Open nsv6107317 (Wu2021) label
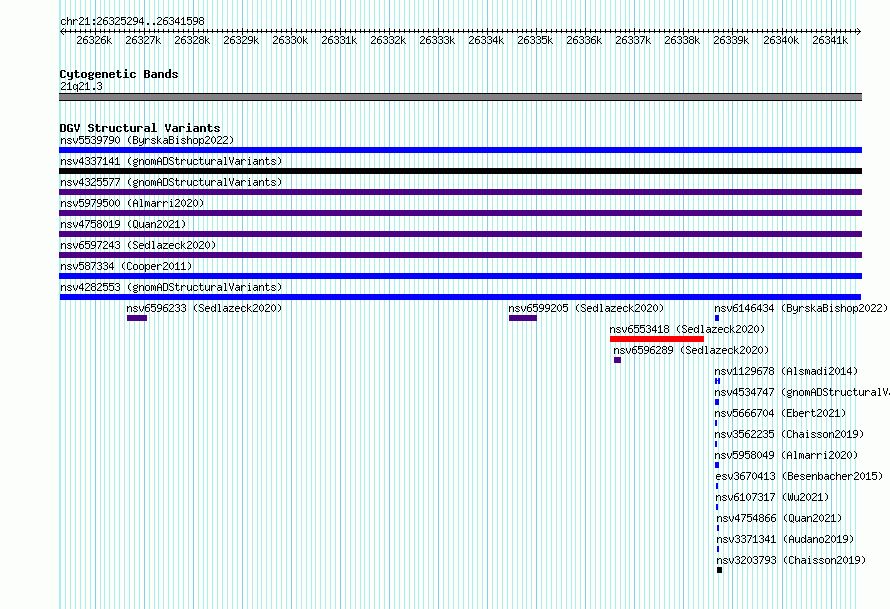The image size is (890, 609). pos(773,497)
